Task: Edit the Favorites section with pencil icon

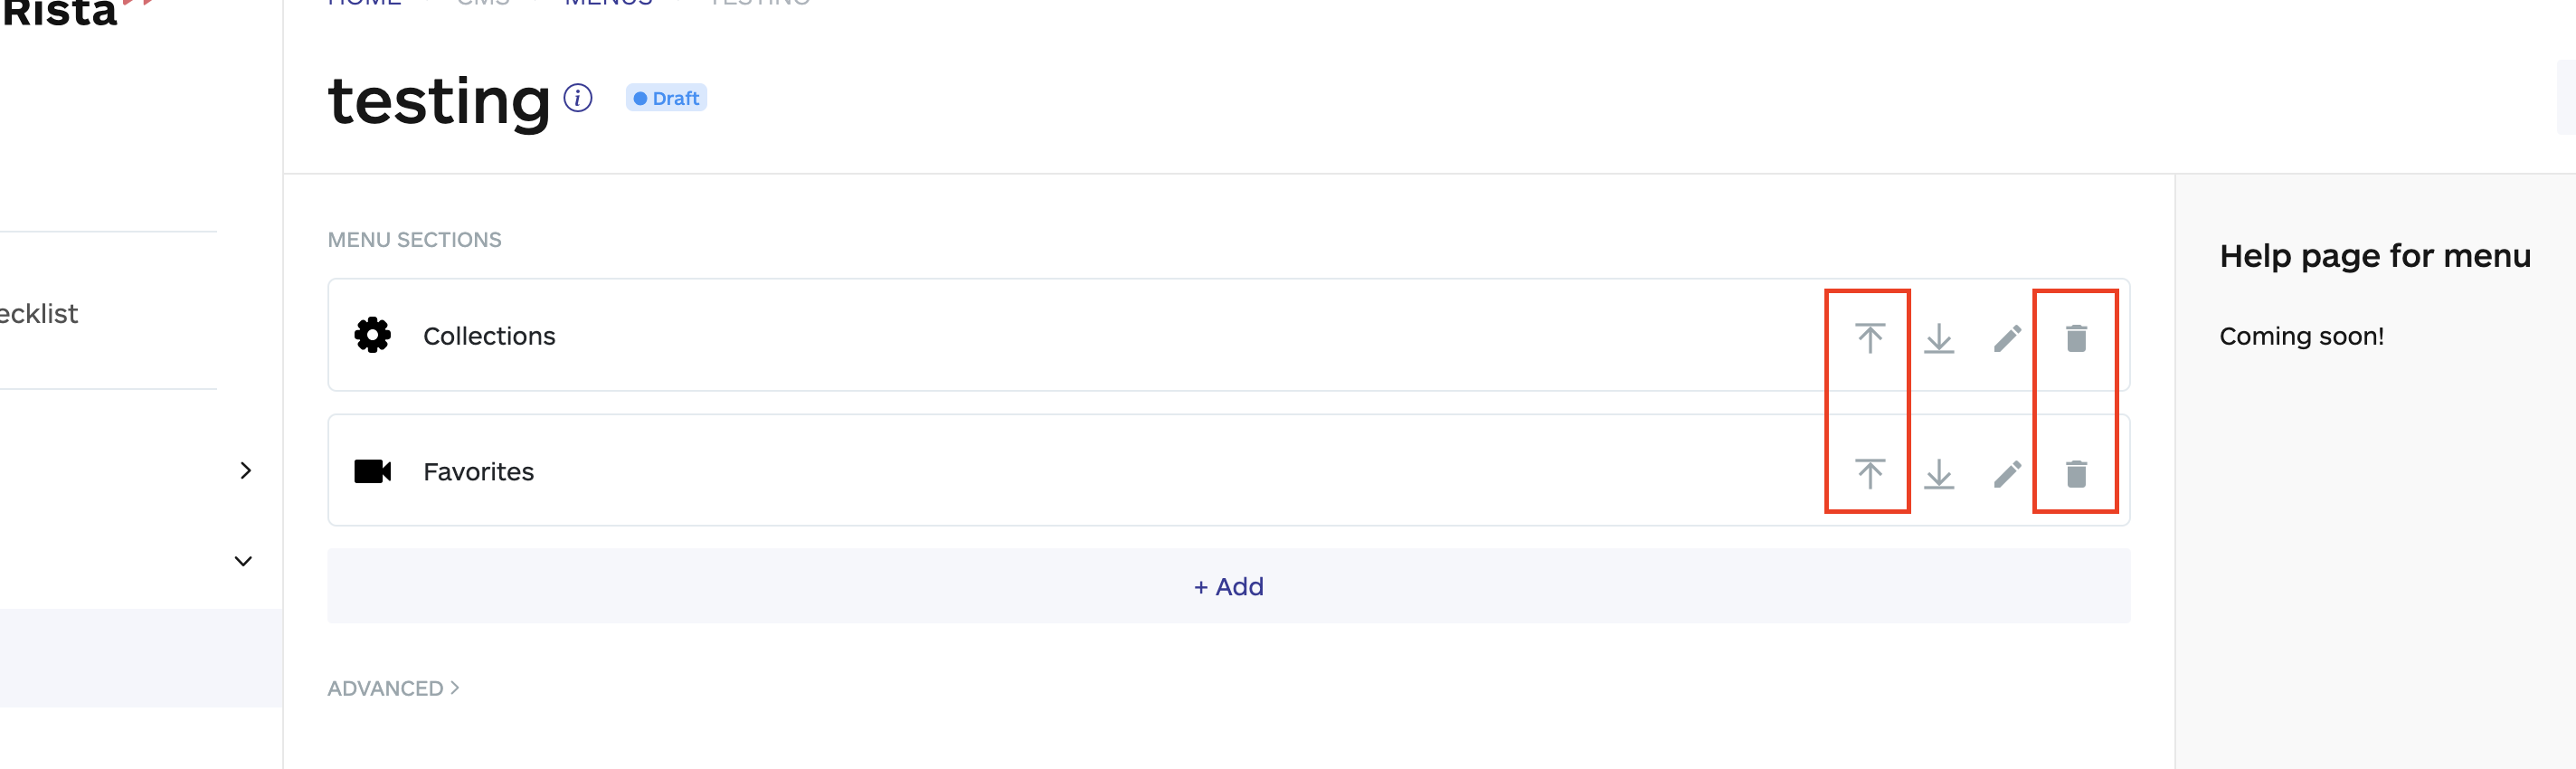Action: coord(2007,473)
